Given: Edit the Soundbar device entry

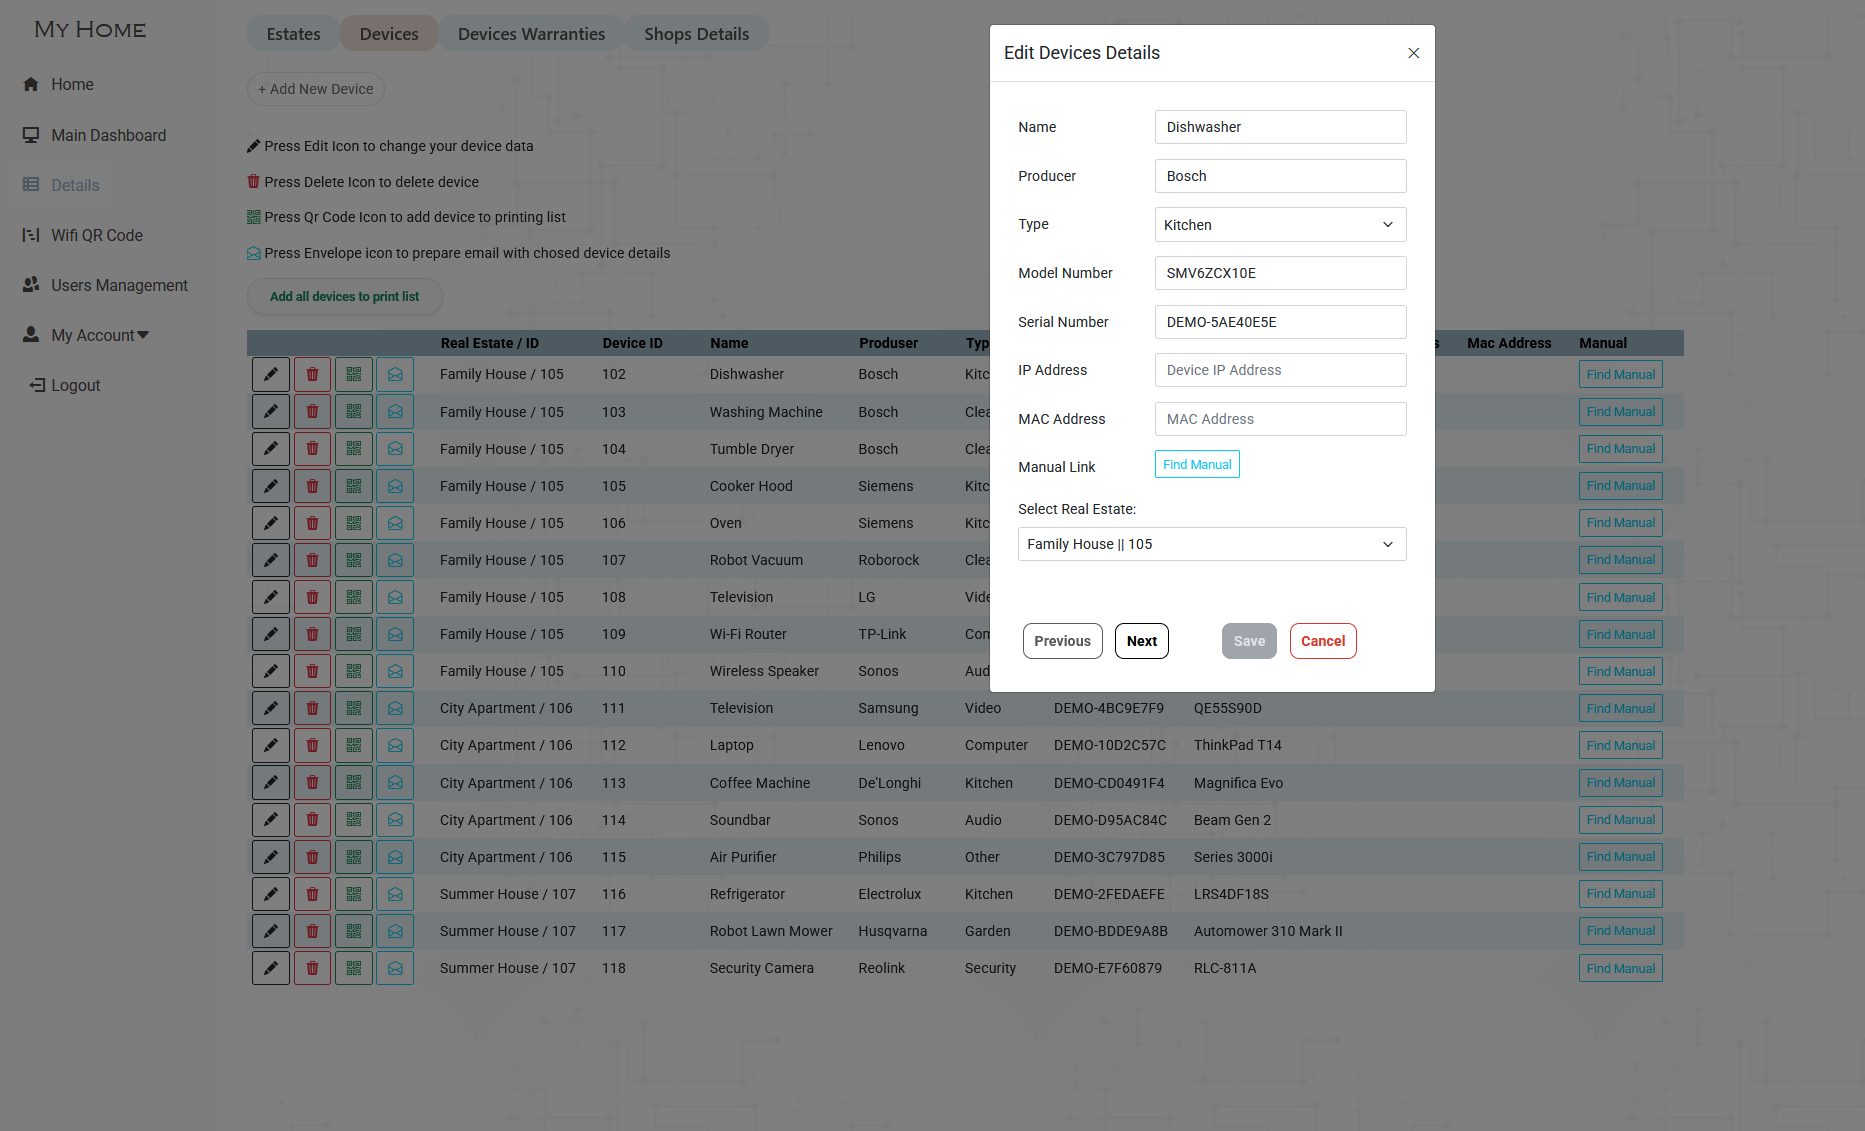Looking at the screenshot, I should pos(271,820).
